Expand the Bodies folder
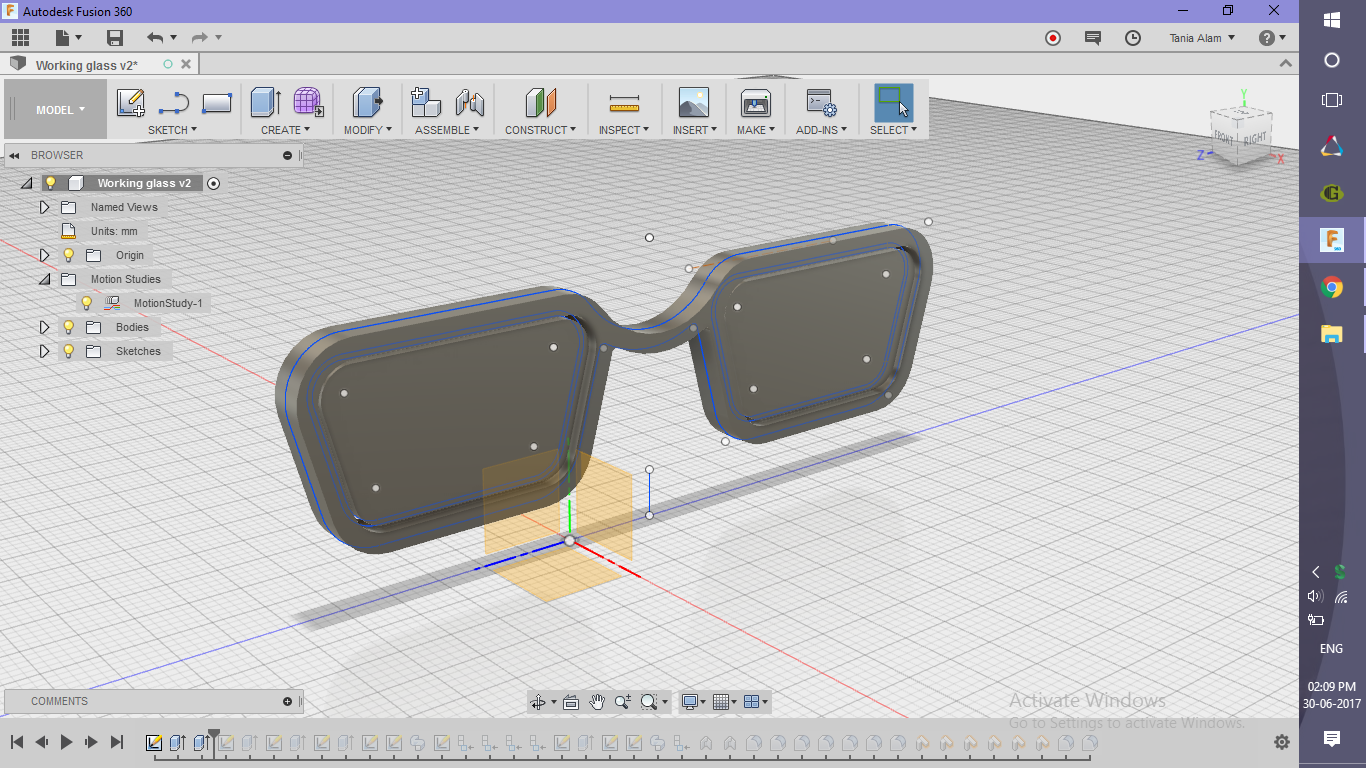 tap(44, 327)
